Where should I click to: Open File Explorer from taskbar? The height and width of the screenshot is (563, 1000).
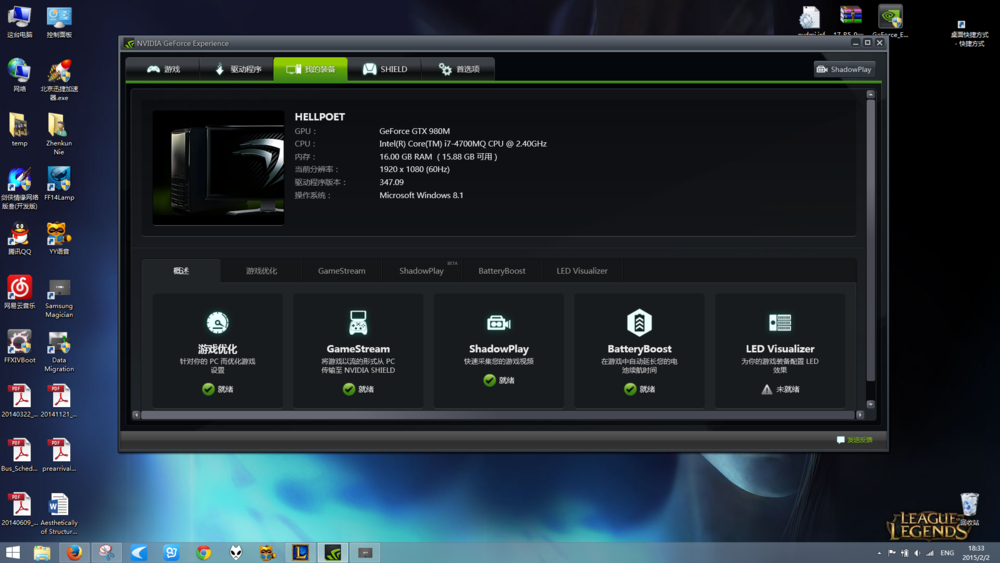click(x=42, y=553)
